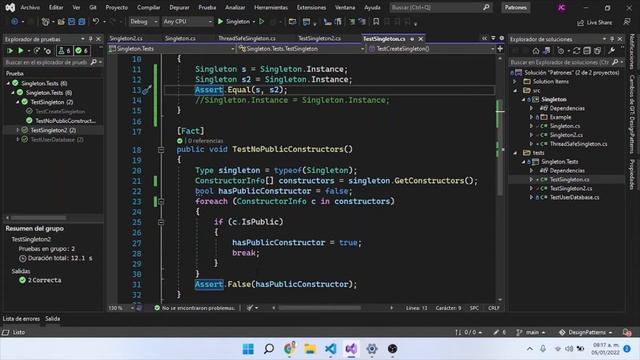This screenshot has width=640, height=360.
Task: Open the Salida output tab
Action: tap(52, 319)
